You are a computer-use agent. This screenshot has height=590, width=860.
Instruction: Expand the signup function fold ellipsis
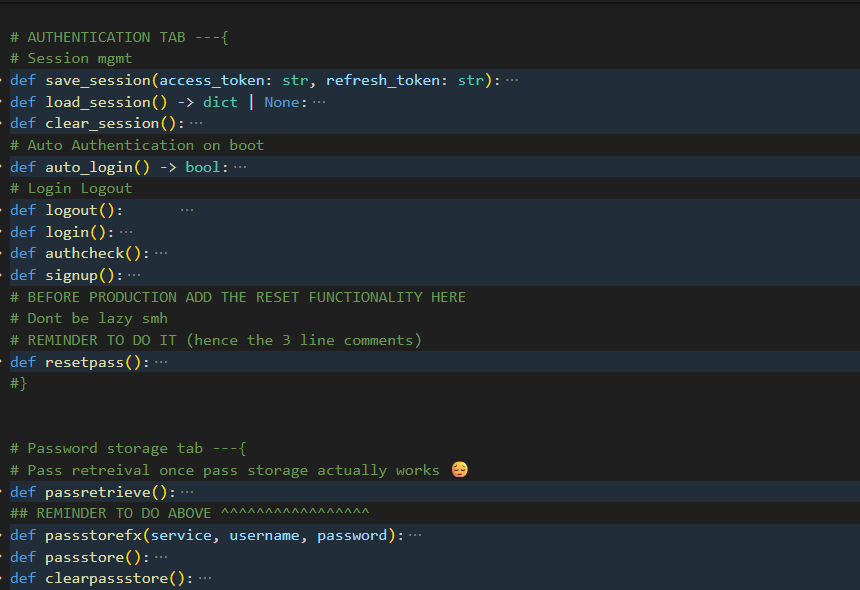point(134,275)
